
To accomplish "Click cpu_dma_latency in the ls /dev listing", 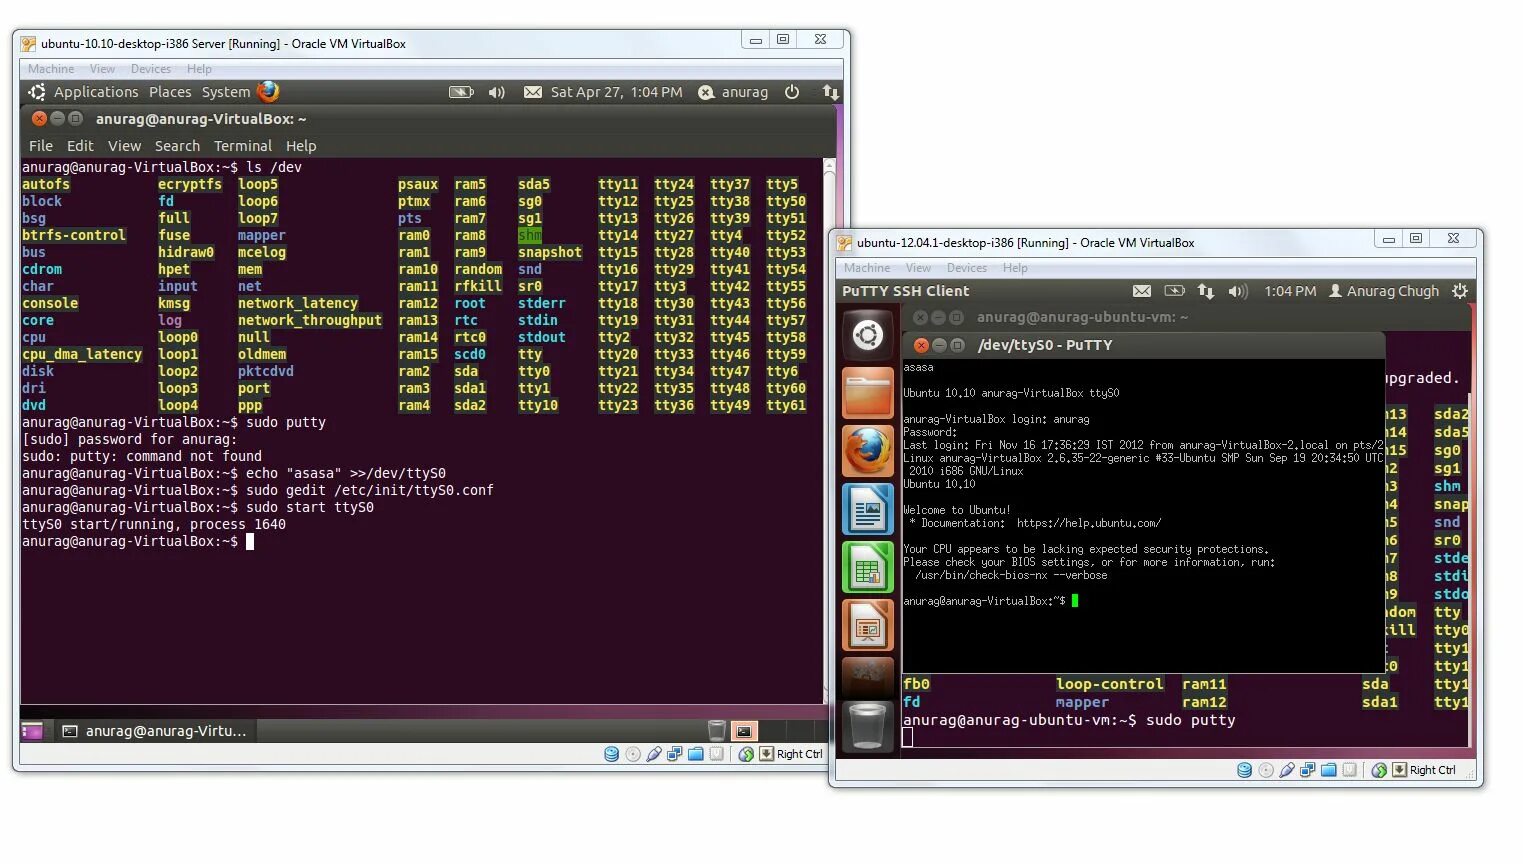I will tap(82, 354).
